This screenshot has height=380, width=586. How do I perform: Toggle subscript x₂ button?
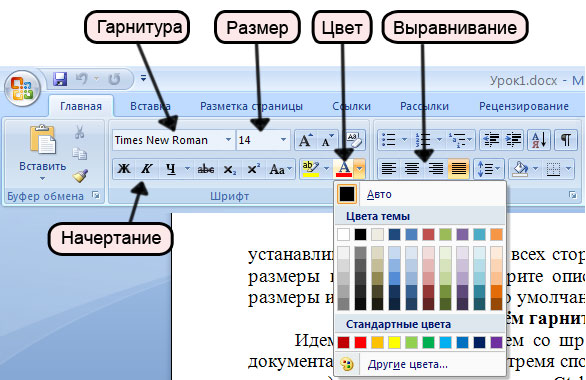[229, 169]
